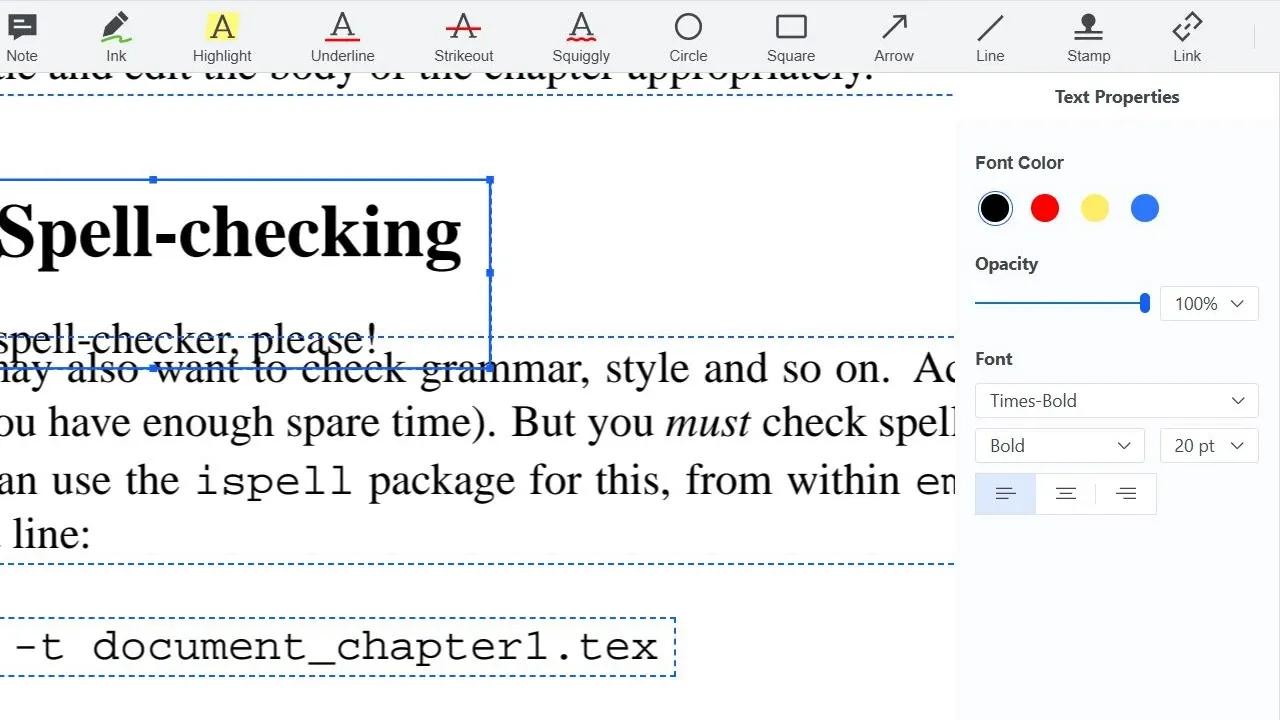
Task: Select the Square shape tool
Action: [791, 38]
